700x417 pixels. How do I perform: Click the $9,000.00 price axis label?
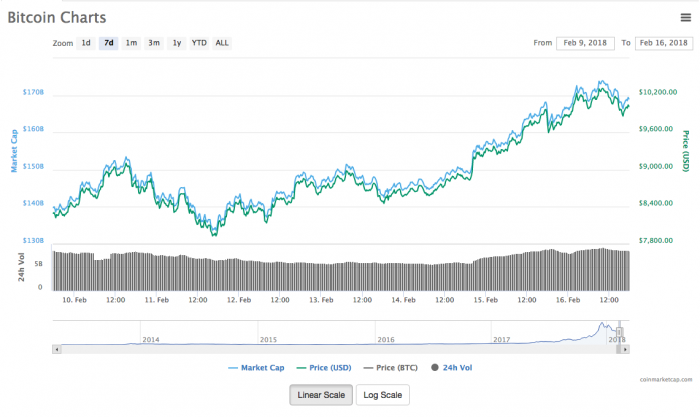coord(655,166)
